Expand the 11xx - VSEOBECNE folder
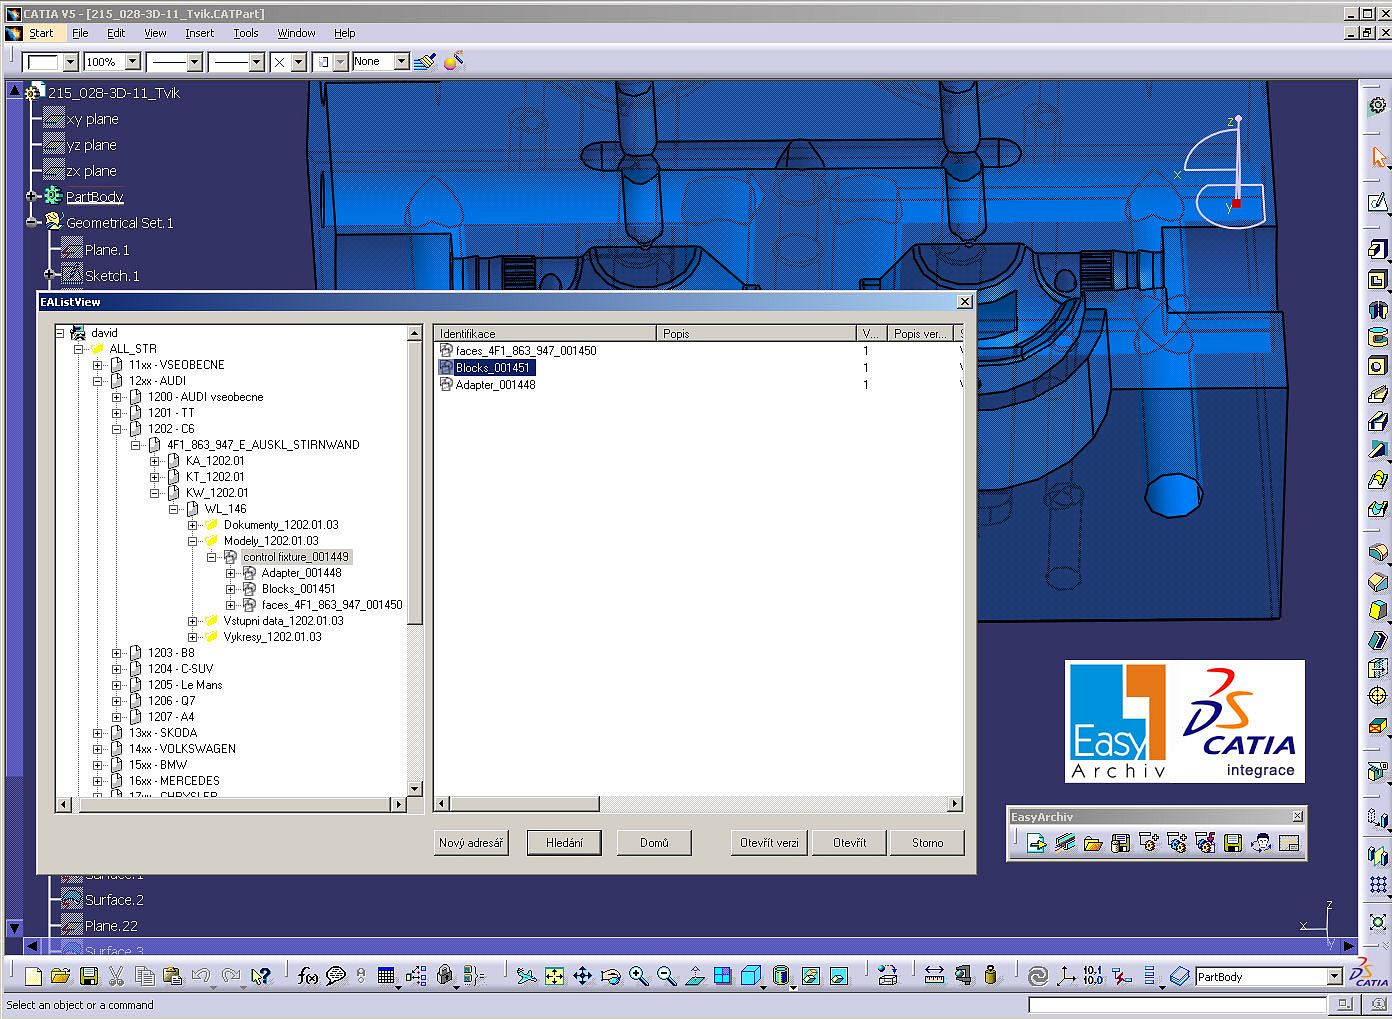This screenshot has width=1392, height=1019. 98,365
